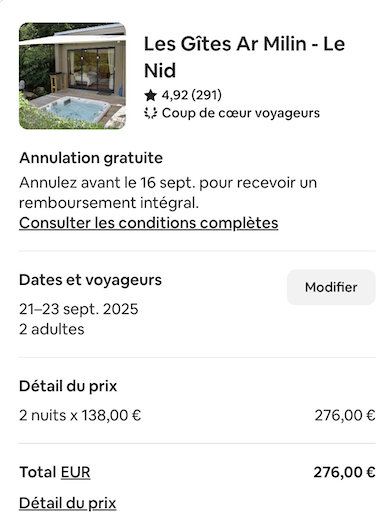Click the 2 nuits x 138,00 € line

(x=80, y=415)
